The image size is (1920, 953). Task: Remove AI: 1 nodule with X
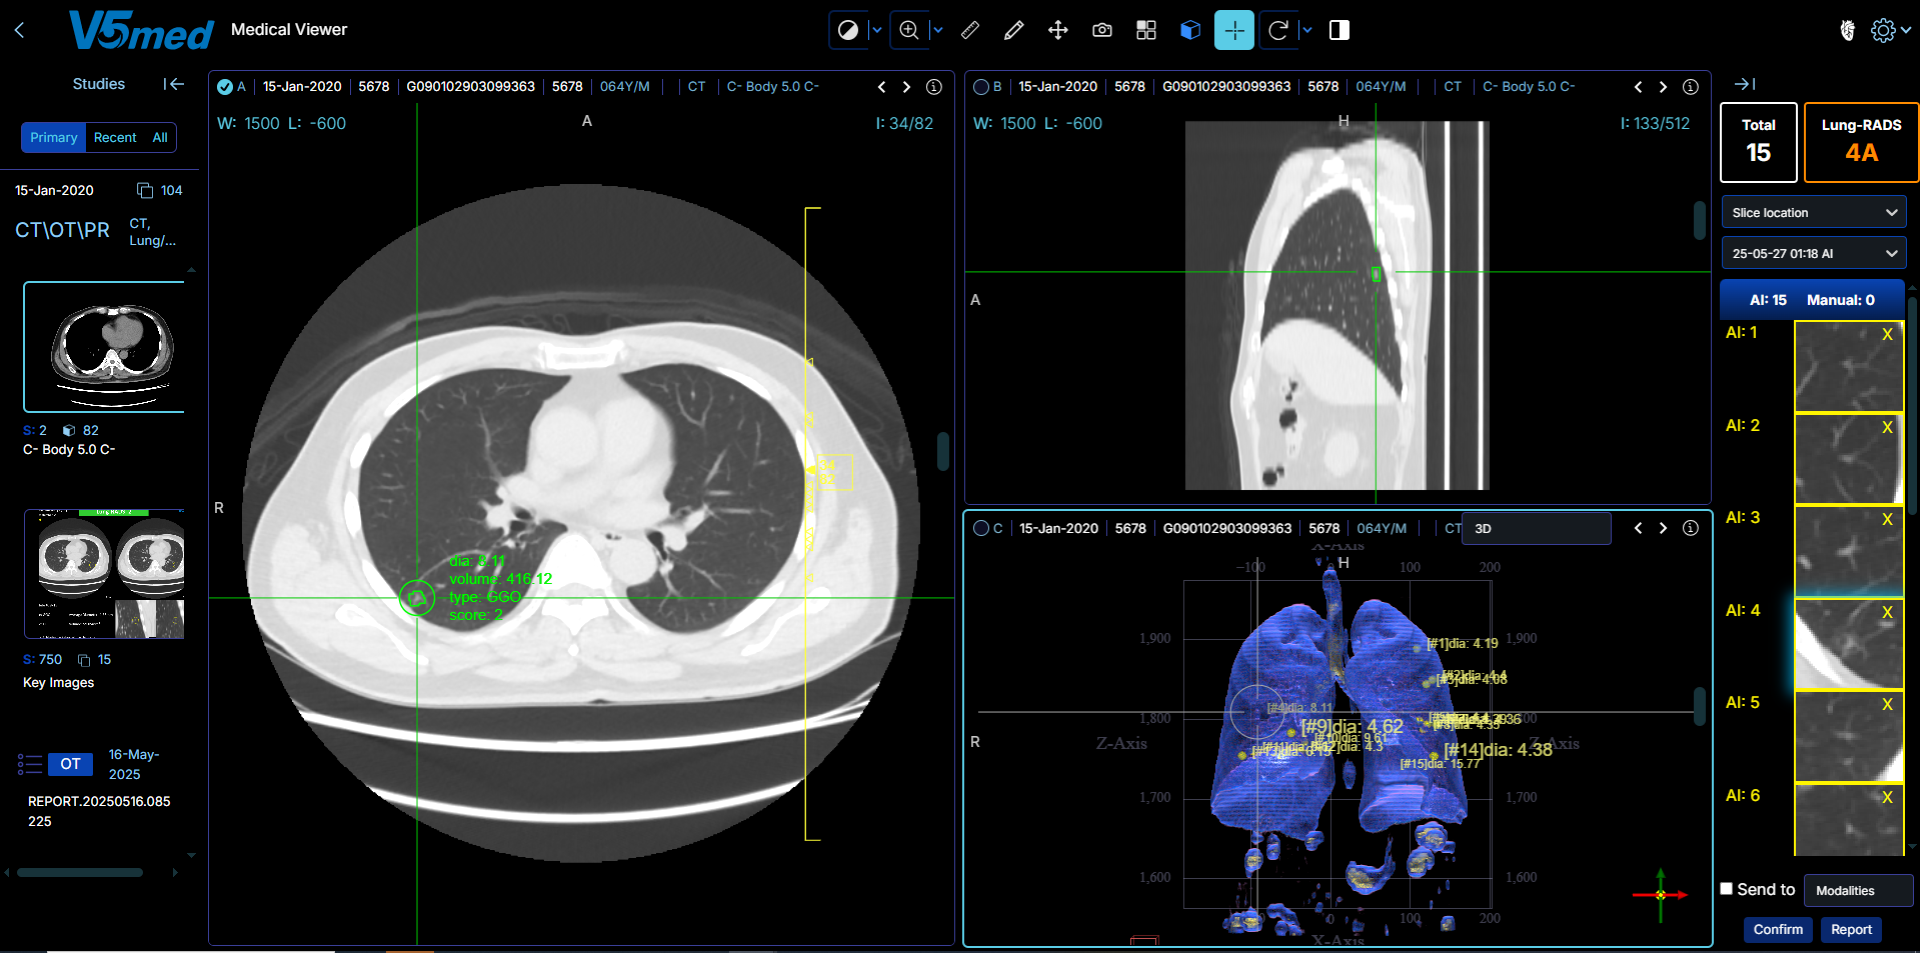[1887, 334]
